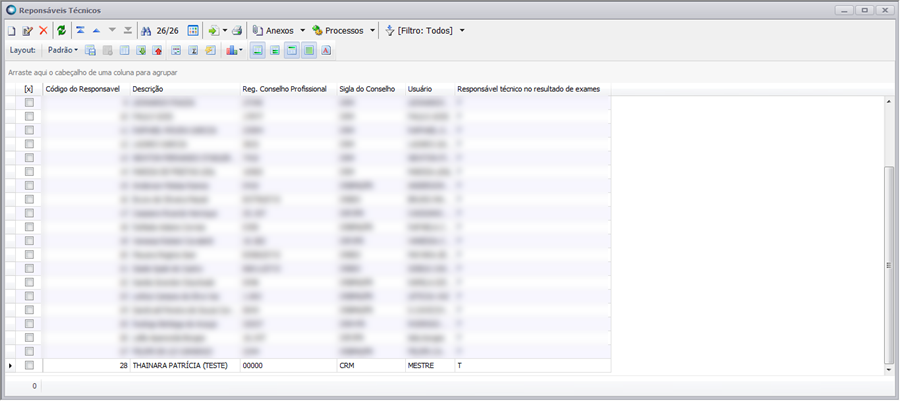The width and height of the screenshot is (900, 401).
Task: Delete the record with the red X icon
Action: 43,31
